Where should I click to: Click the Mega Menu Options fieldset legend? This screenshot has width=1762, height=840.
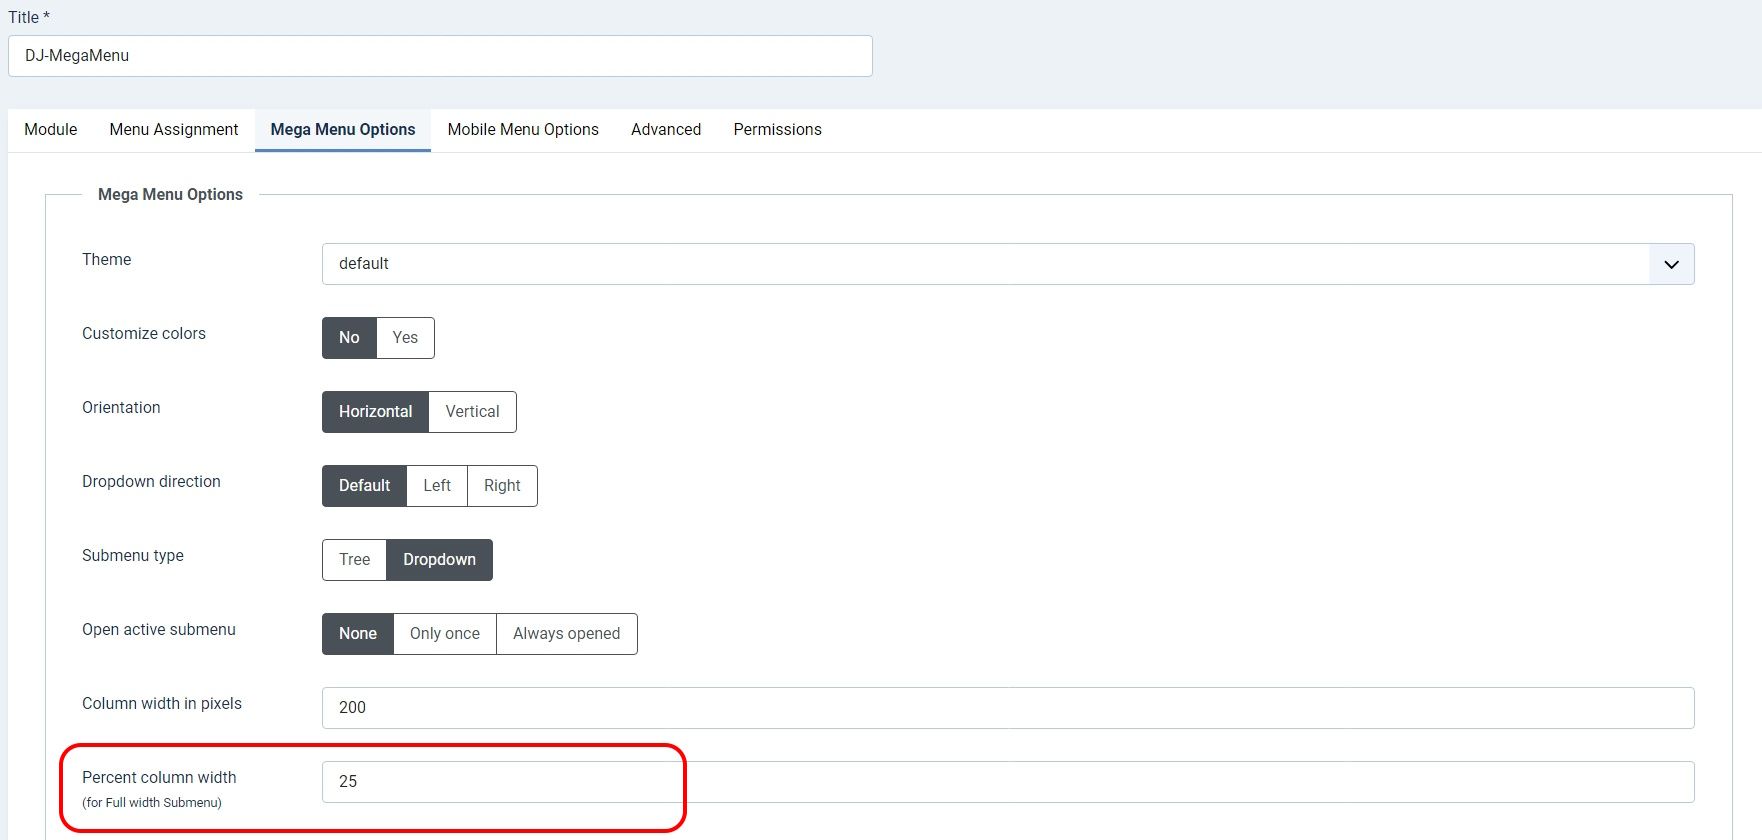170,195
